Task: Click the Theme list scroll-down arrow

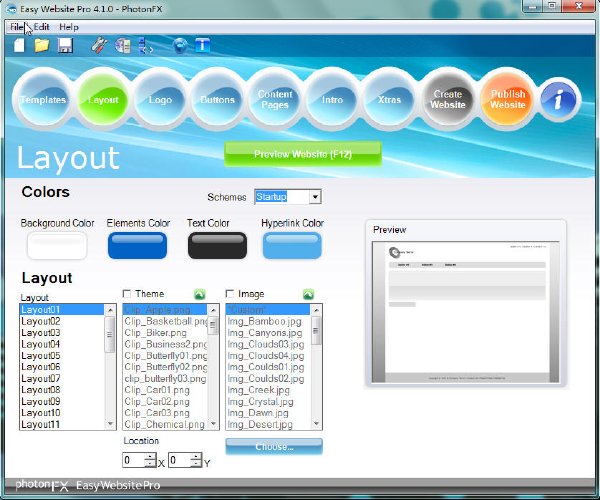Action: click(x=213, y=423)
